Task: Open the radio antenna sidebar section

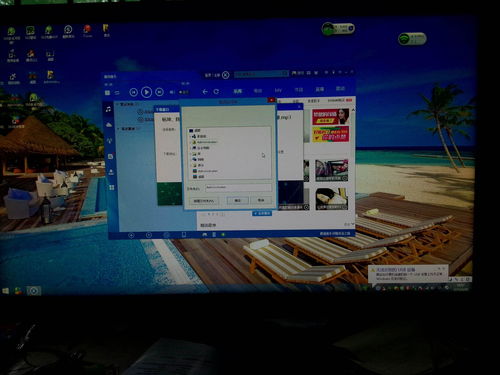Action: [x=110, y=141]
